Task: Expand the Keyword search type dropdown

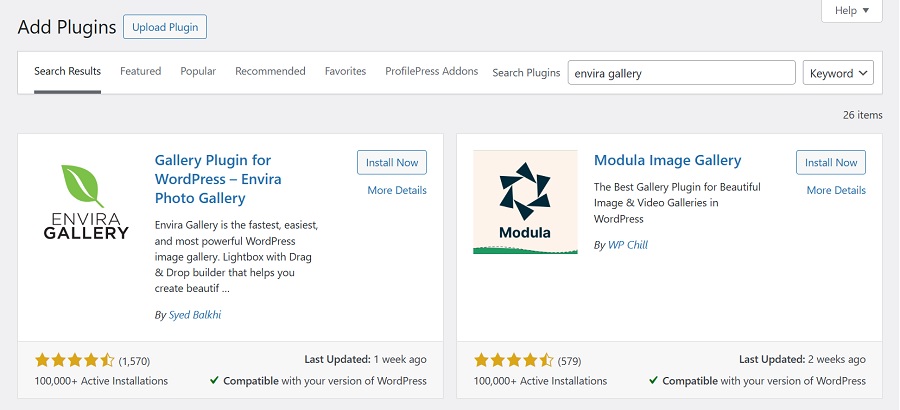Action: click(x=838, y=73)
